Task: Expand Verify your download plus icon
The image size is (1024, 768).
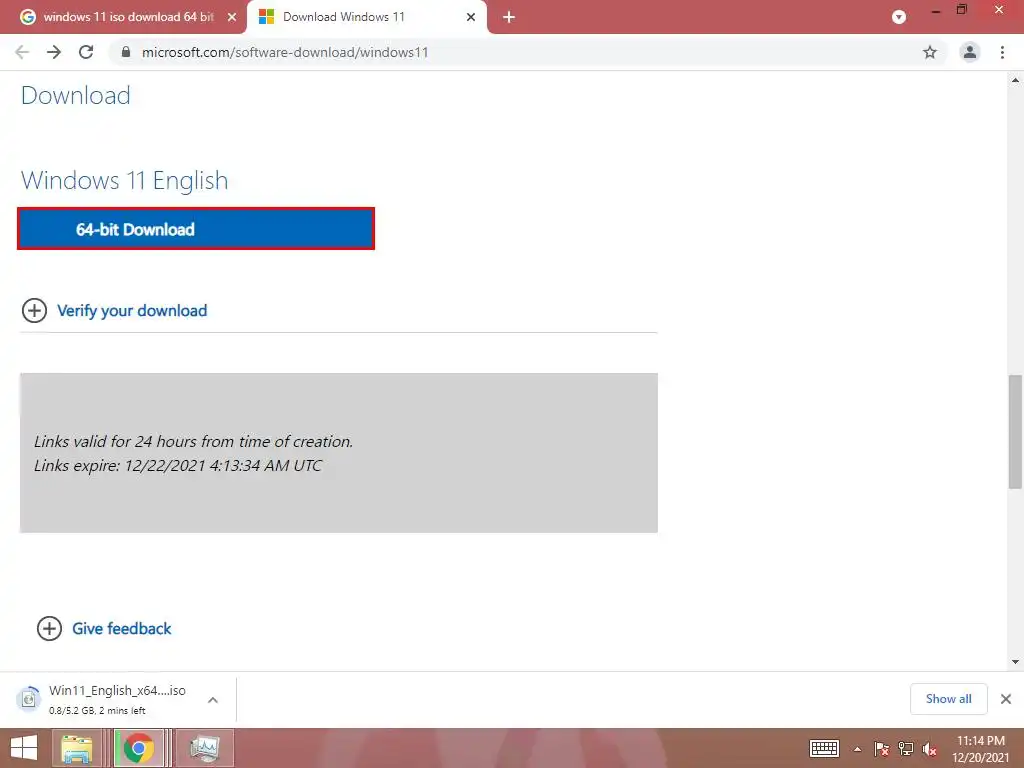Action: point(35,311)
